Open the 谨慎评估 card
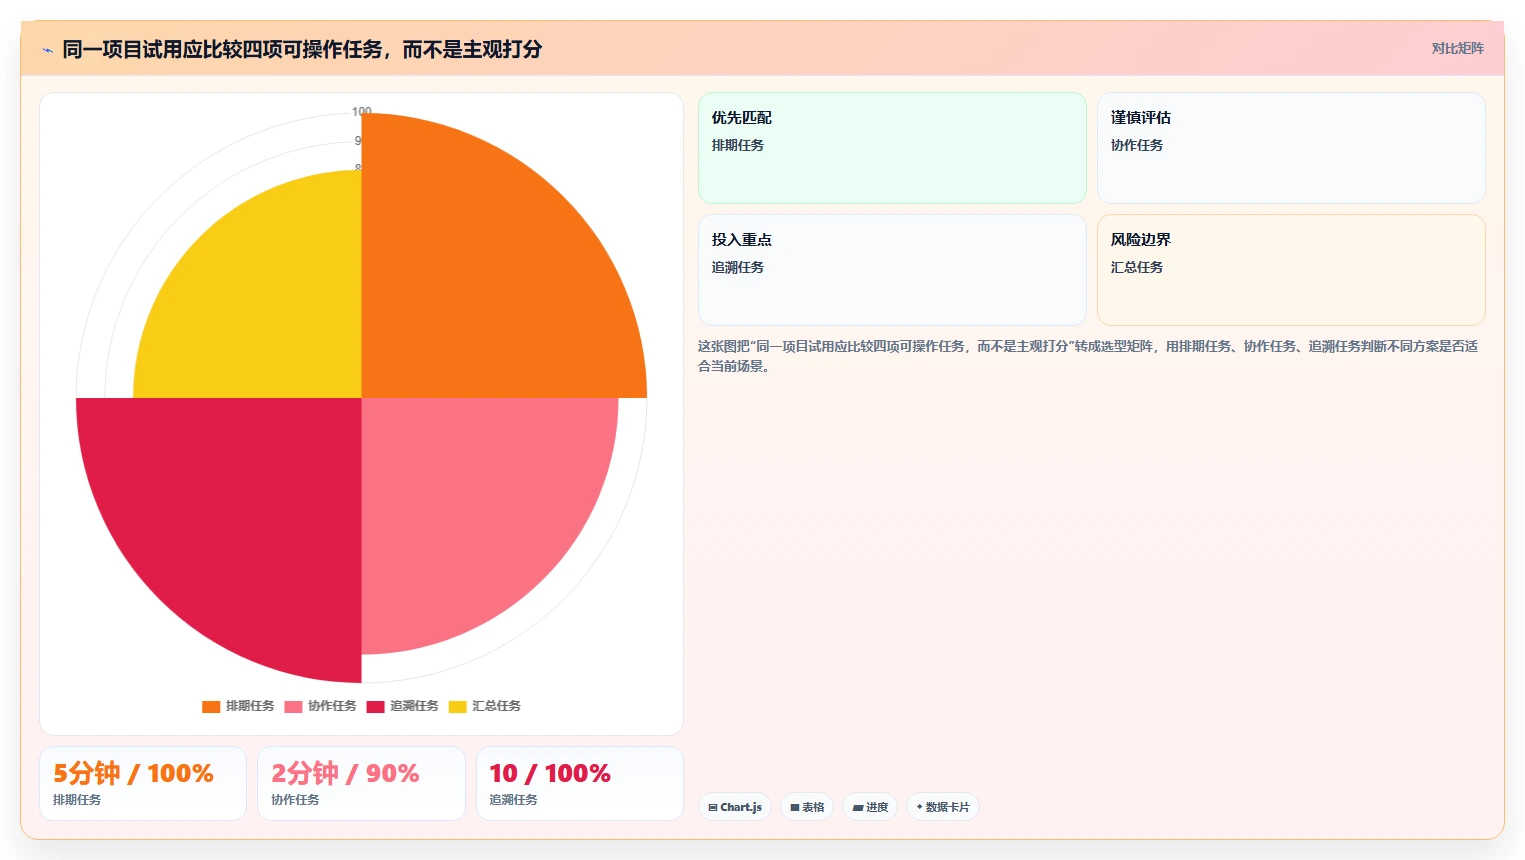 point(1291,148)
